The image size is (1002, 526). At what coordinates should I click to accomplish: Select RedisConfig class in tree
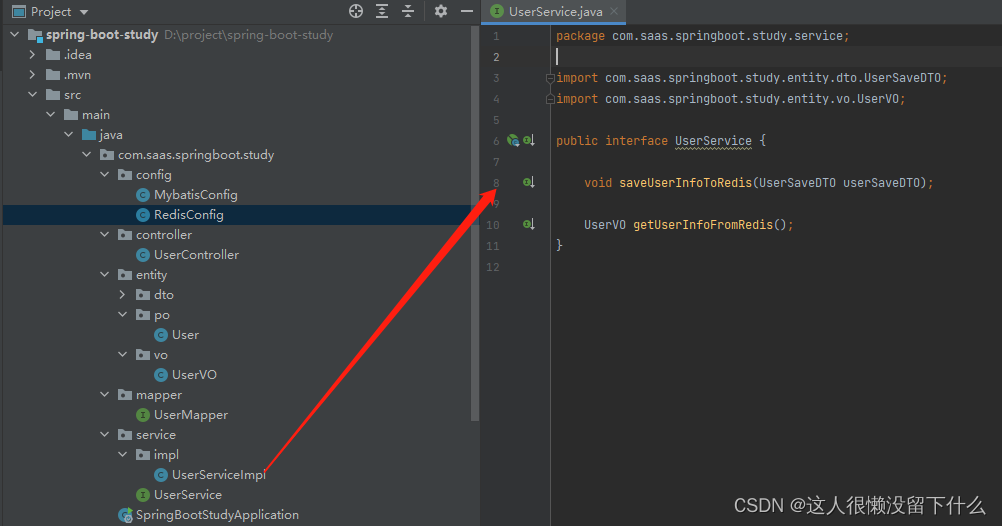[189, 215]
